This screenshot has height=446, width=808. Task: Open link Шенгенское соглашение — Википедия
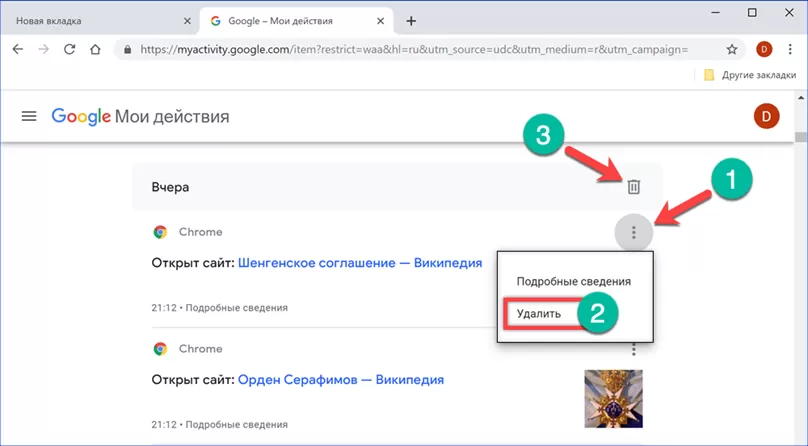coord(360,263)
